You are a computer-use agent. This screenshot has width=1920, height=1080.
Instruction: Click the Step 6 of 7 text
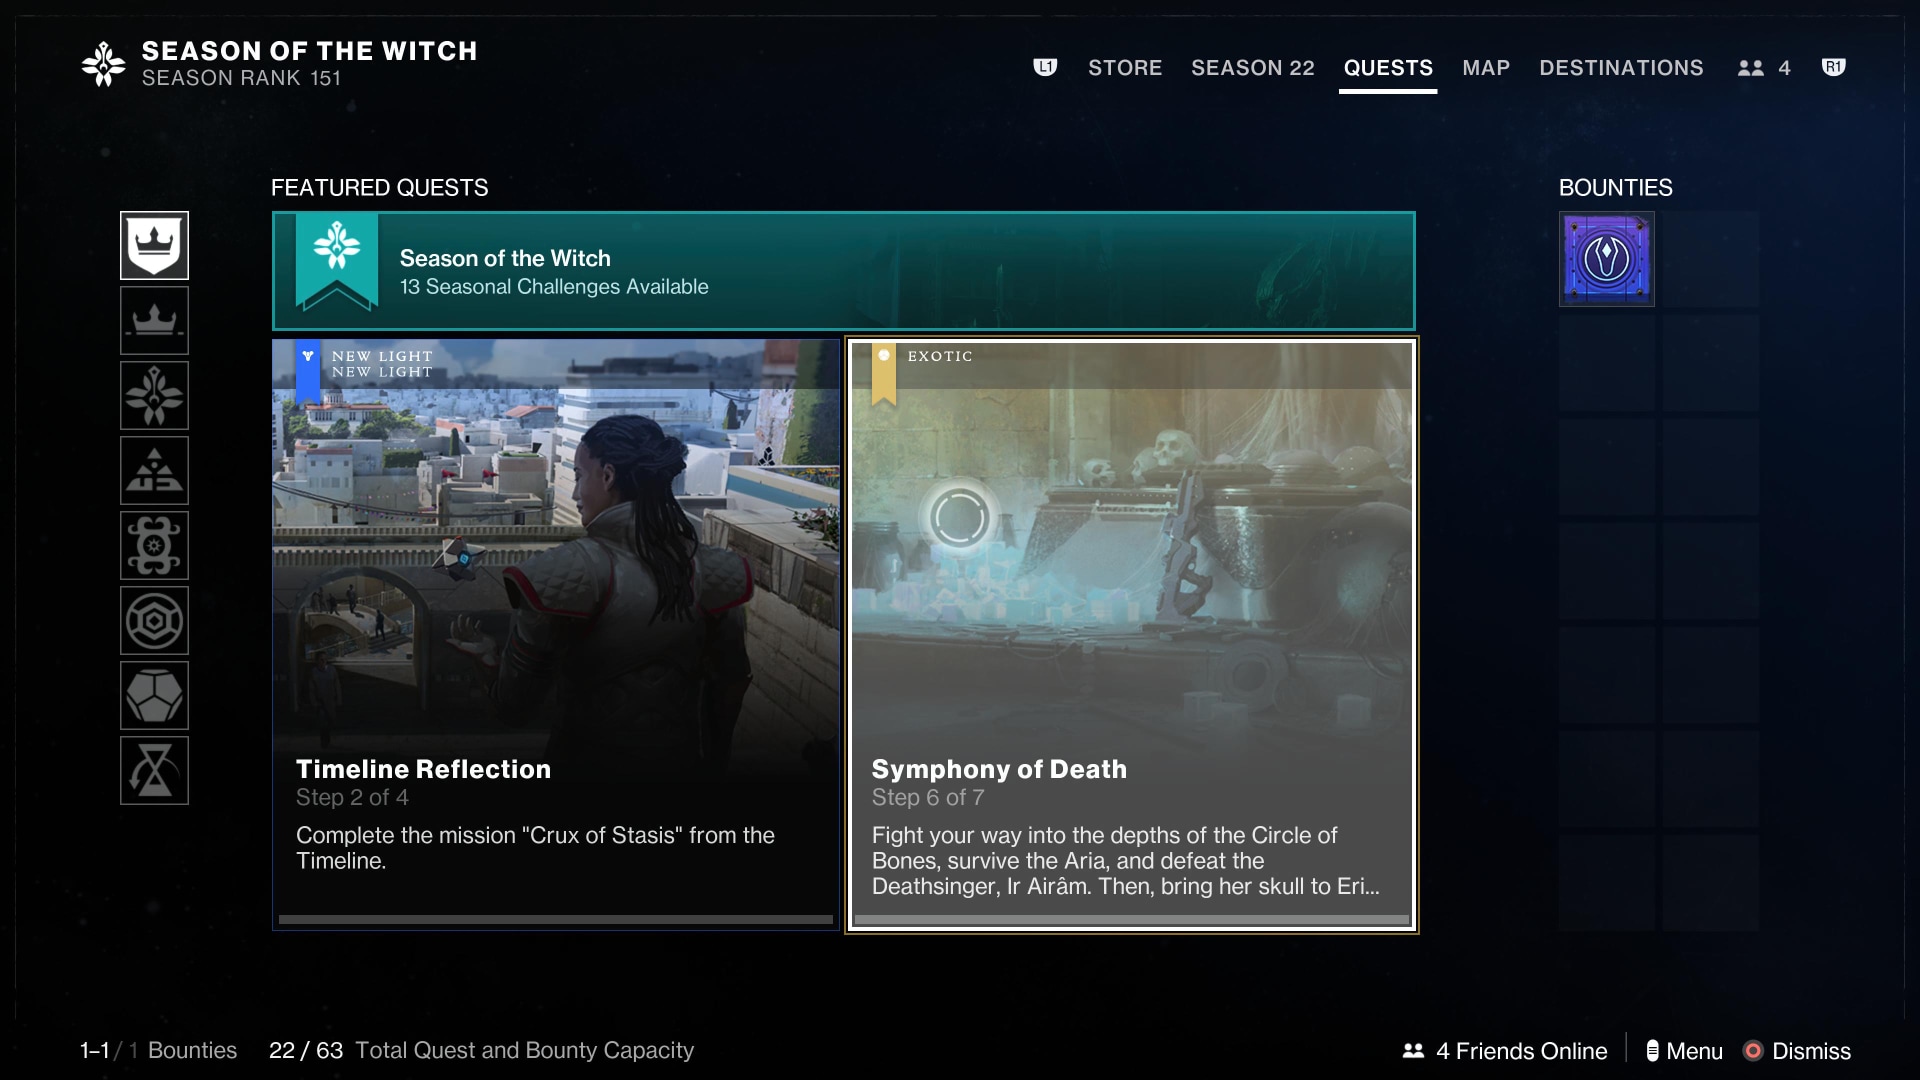pyautogui.click(x=928, y=798)
